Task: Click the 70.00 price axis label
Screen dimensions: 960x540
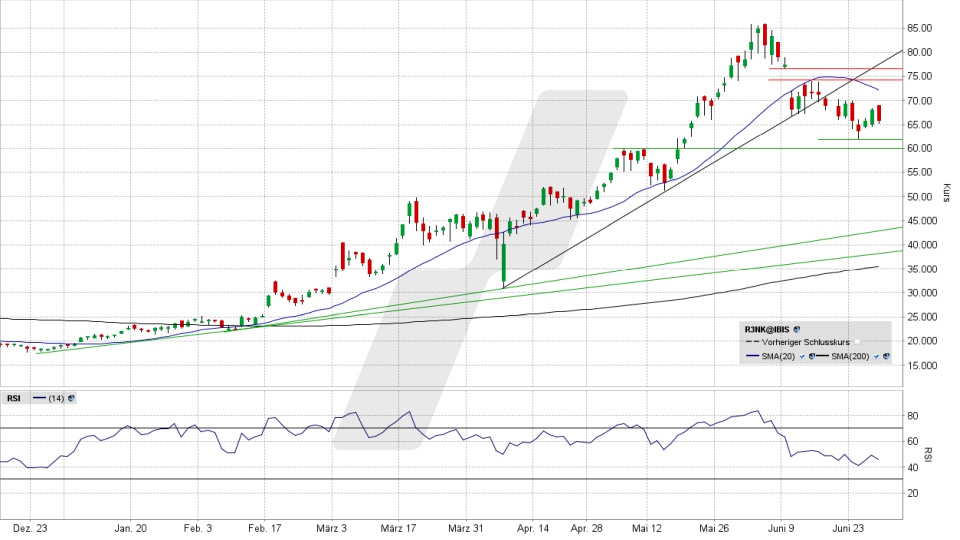Action: [x=920, y=100]
